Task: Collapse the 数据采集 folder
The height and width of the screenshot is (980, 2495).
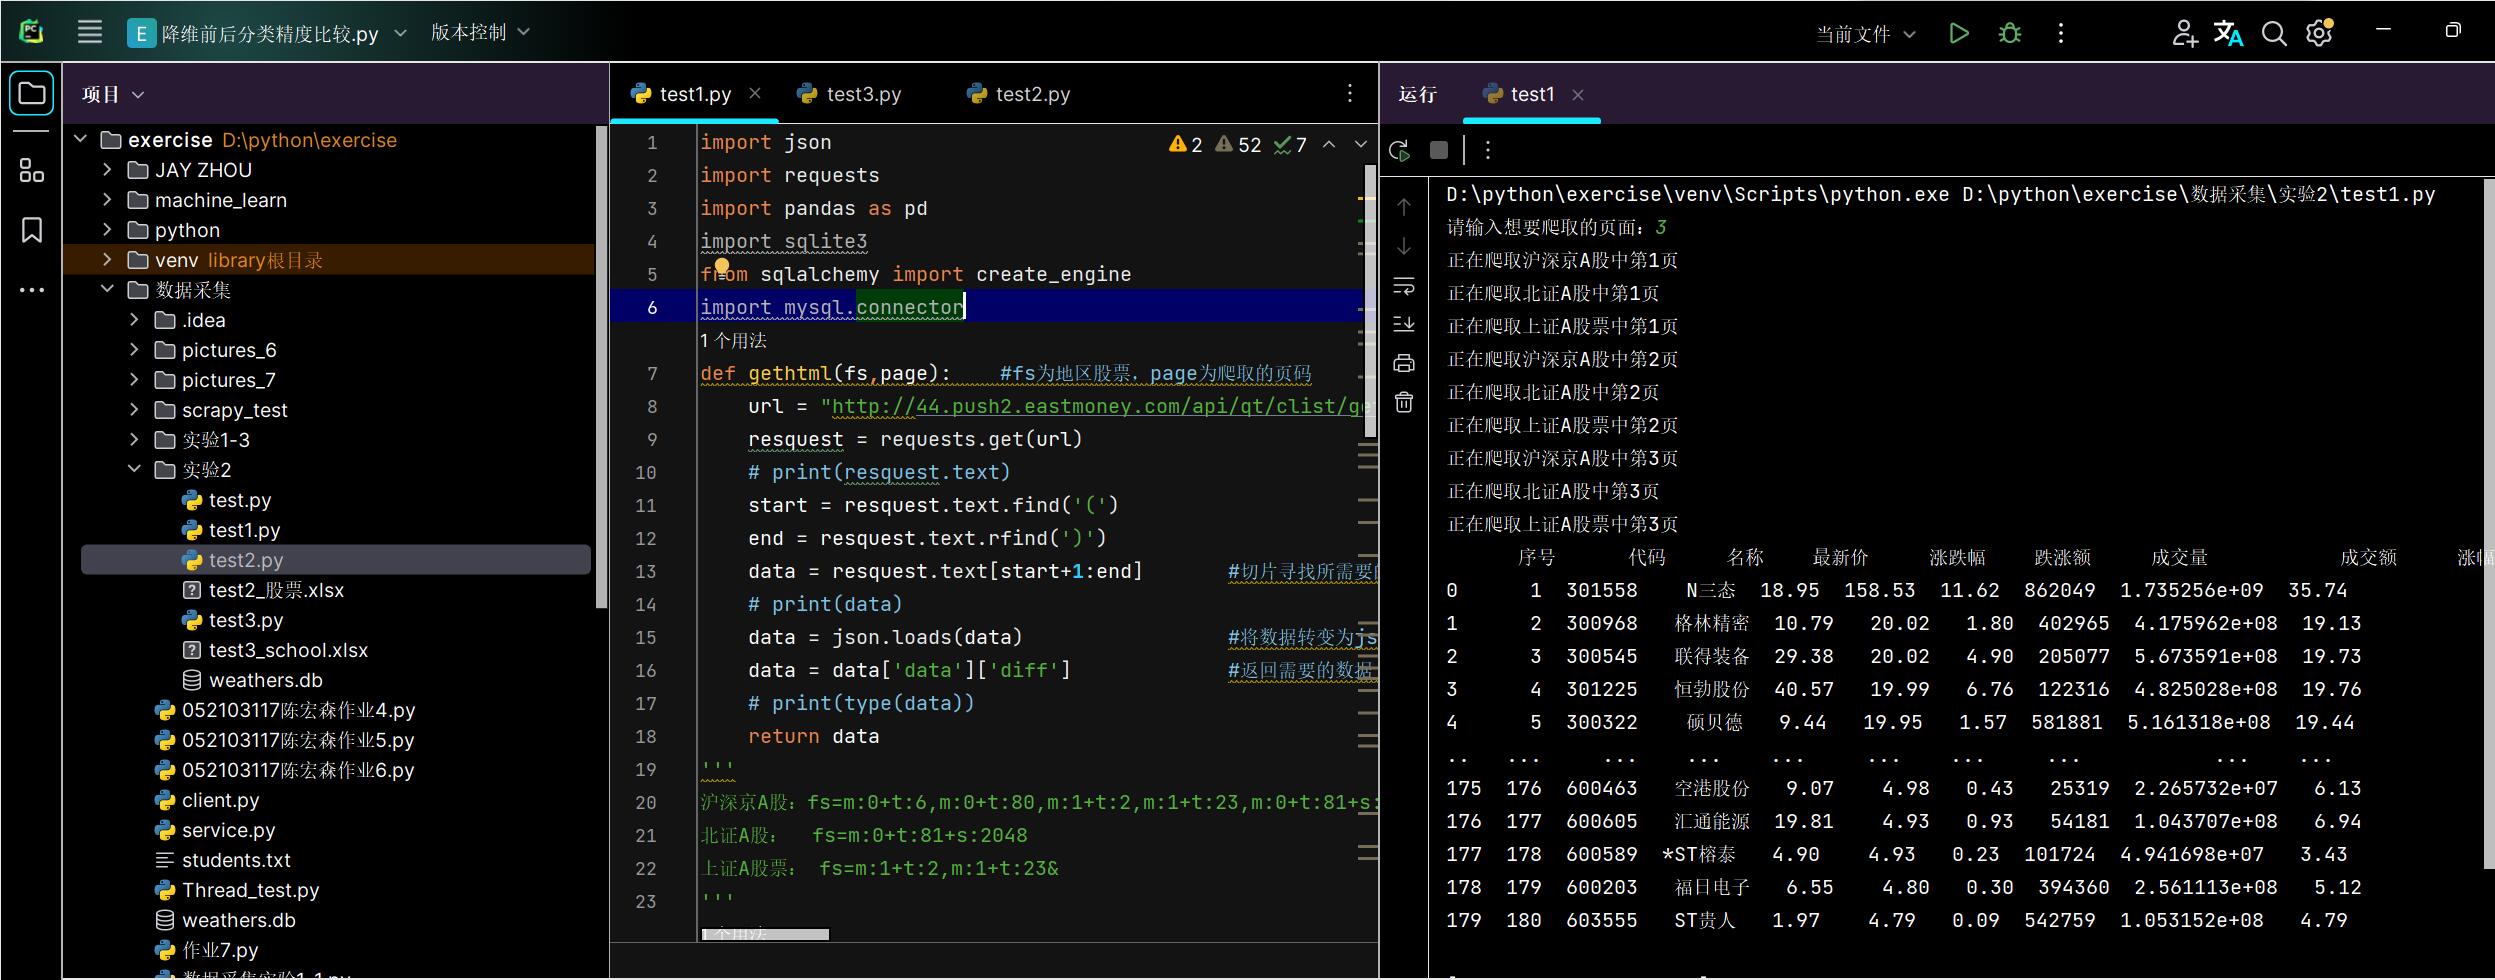Action: [x=107, y=290]
